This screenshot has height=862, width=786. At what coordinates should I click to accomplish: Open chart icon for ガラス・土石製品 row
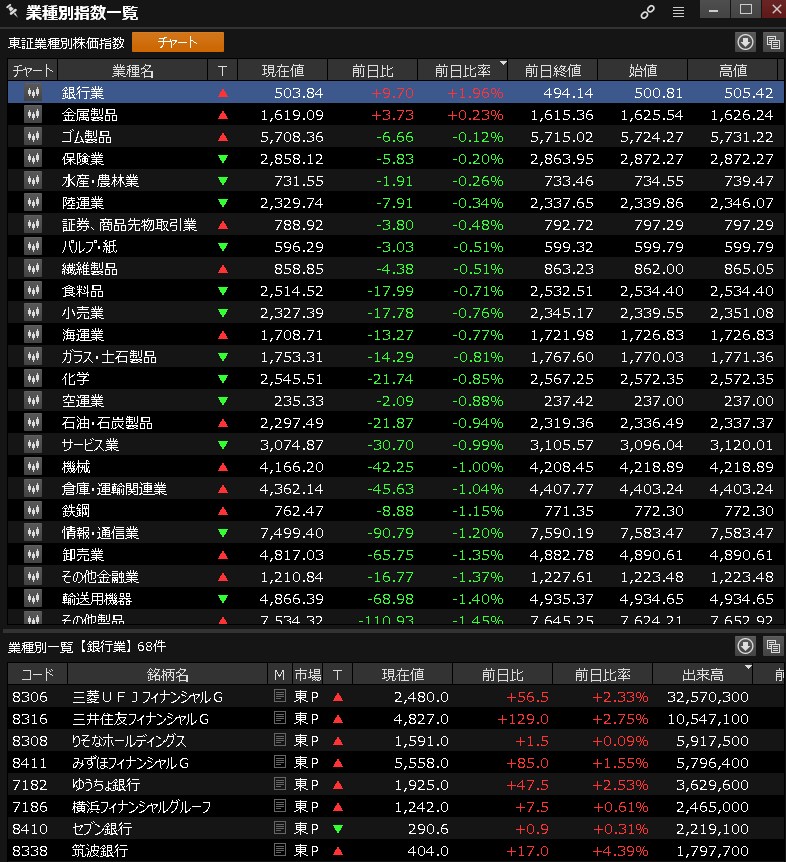pos(33,356)
